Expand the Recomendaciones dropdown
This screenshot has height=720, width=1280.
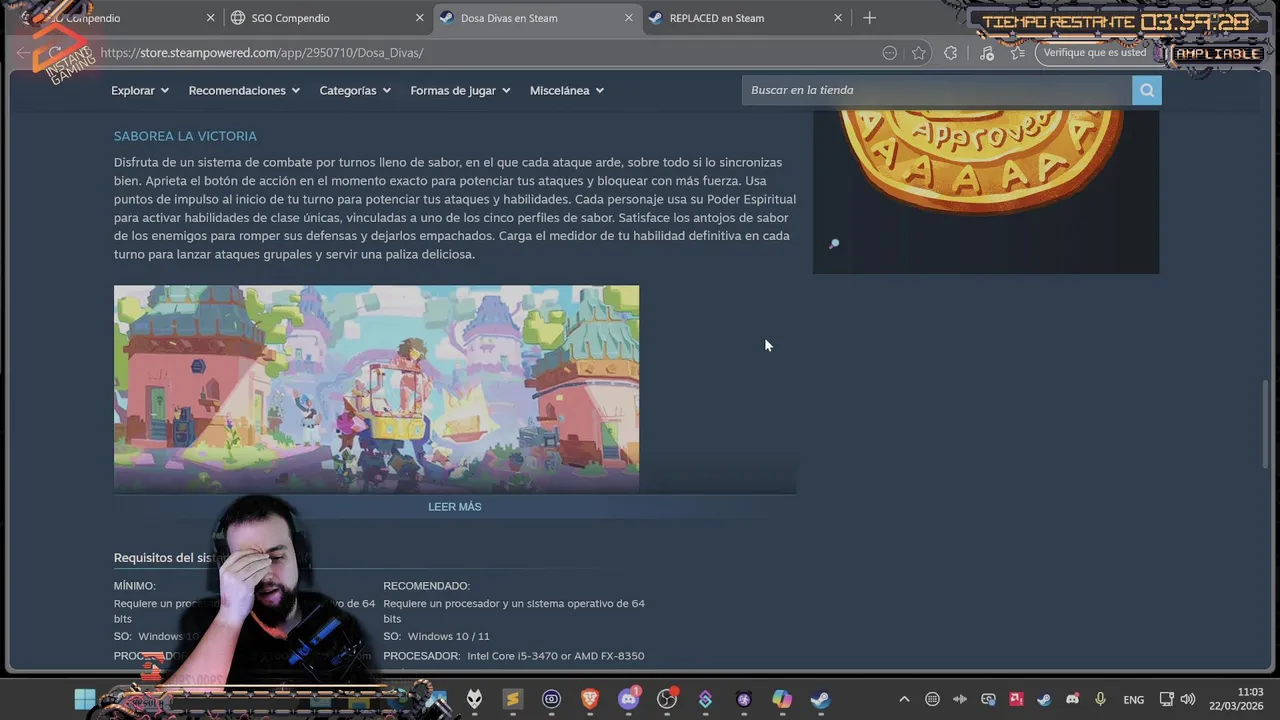pyautogui.click(x=244, y=90)
